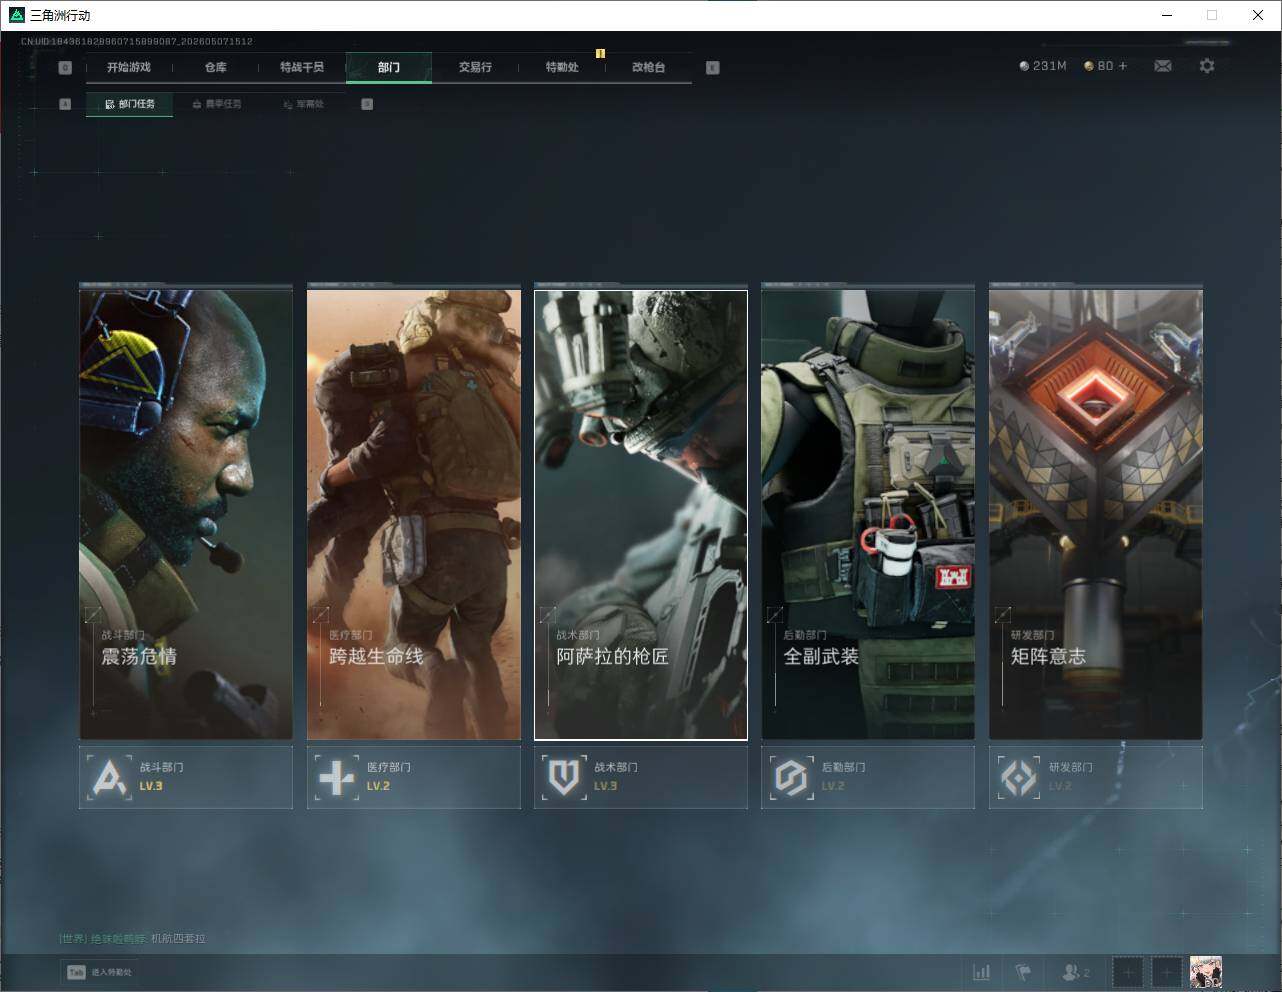1282x992 pixels.
Task: Click the 战斗部门 emblem icon
Action: (x=109, y=777)
